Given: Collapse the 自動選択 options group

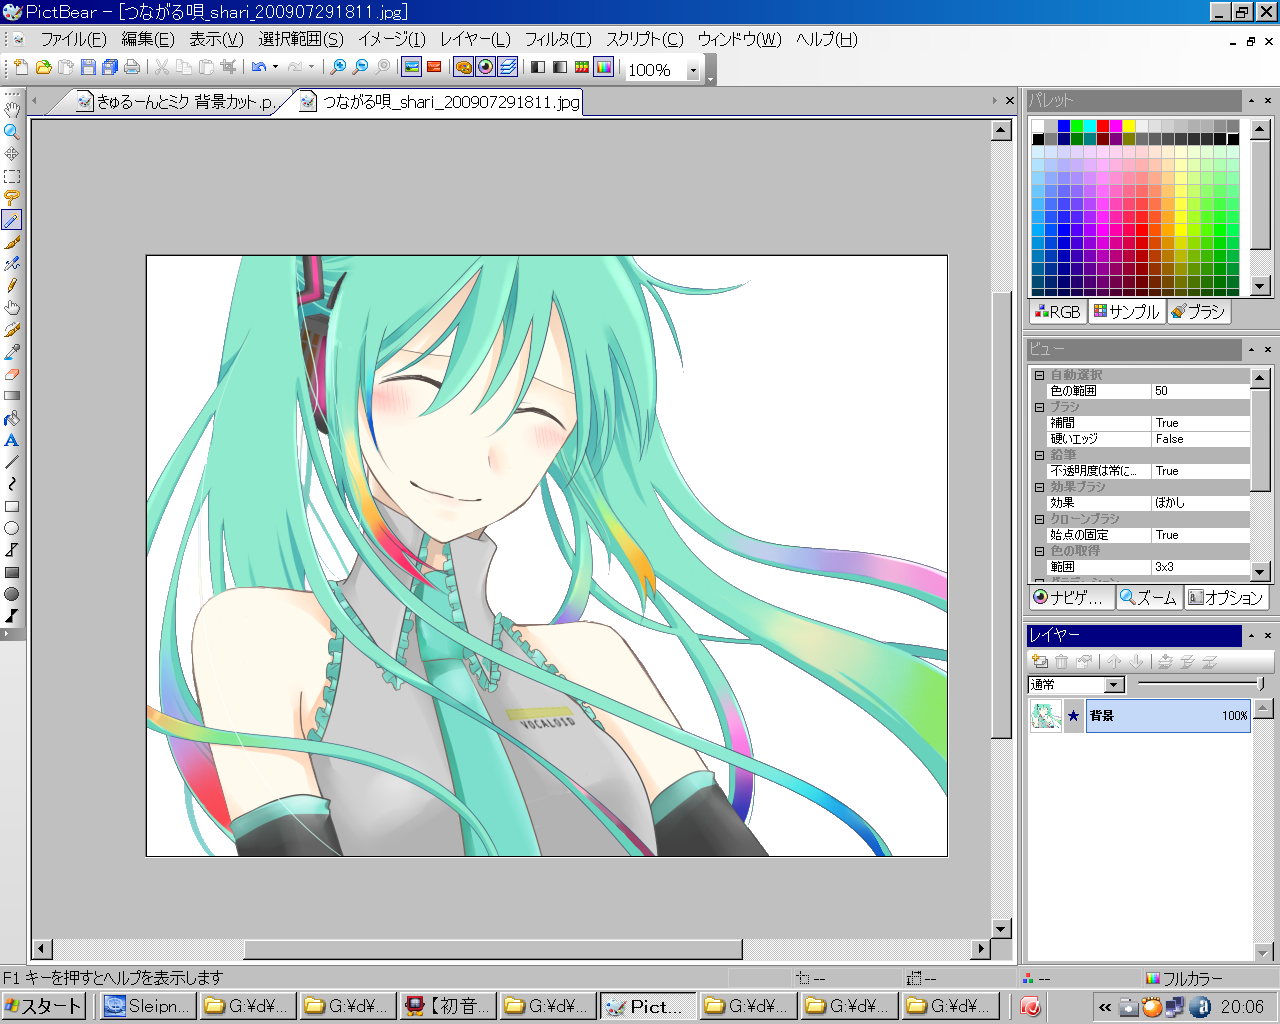Looking at the screenshot, I should pyautogui.click(x=1039, y=375).
